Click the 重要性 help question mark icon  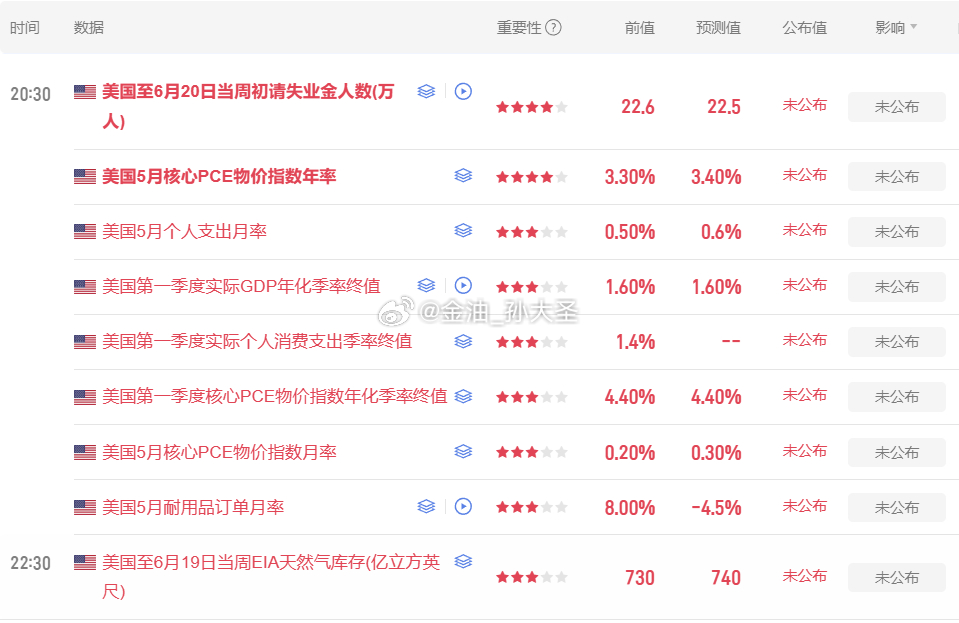tap(553, 28)
